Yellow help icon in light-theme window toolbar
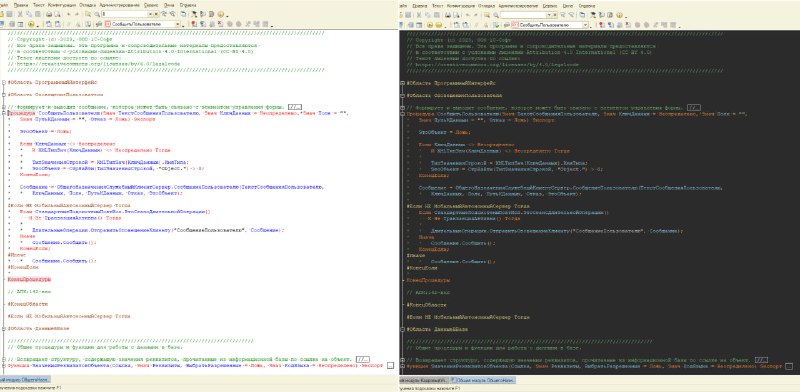Screen dimensions: 800x392 [x=220, y=14]
